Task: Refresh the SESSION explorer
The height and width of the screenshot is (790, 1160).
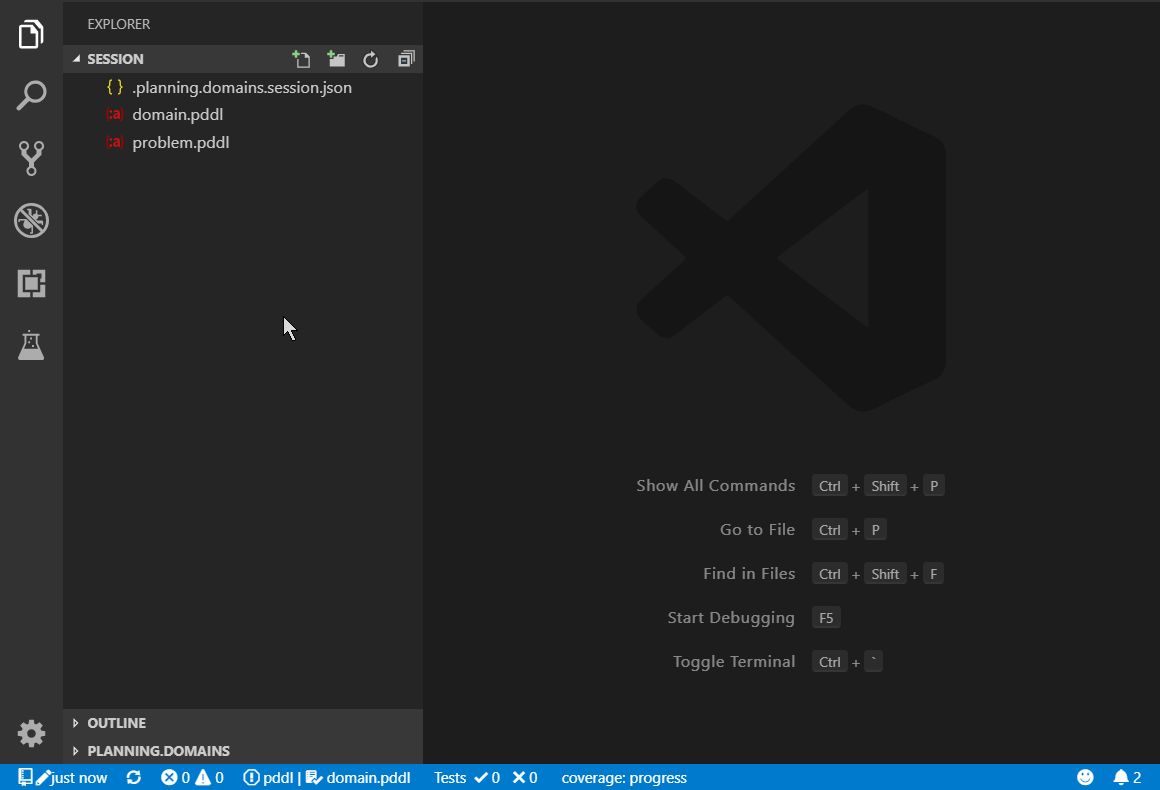Action: click(371, 59)
